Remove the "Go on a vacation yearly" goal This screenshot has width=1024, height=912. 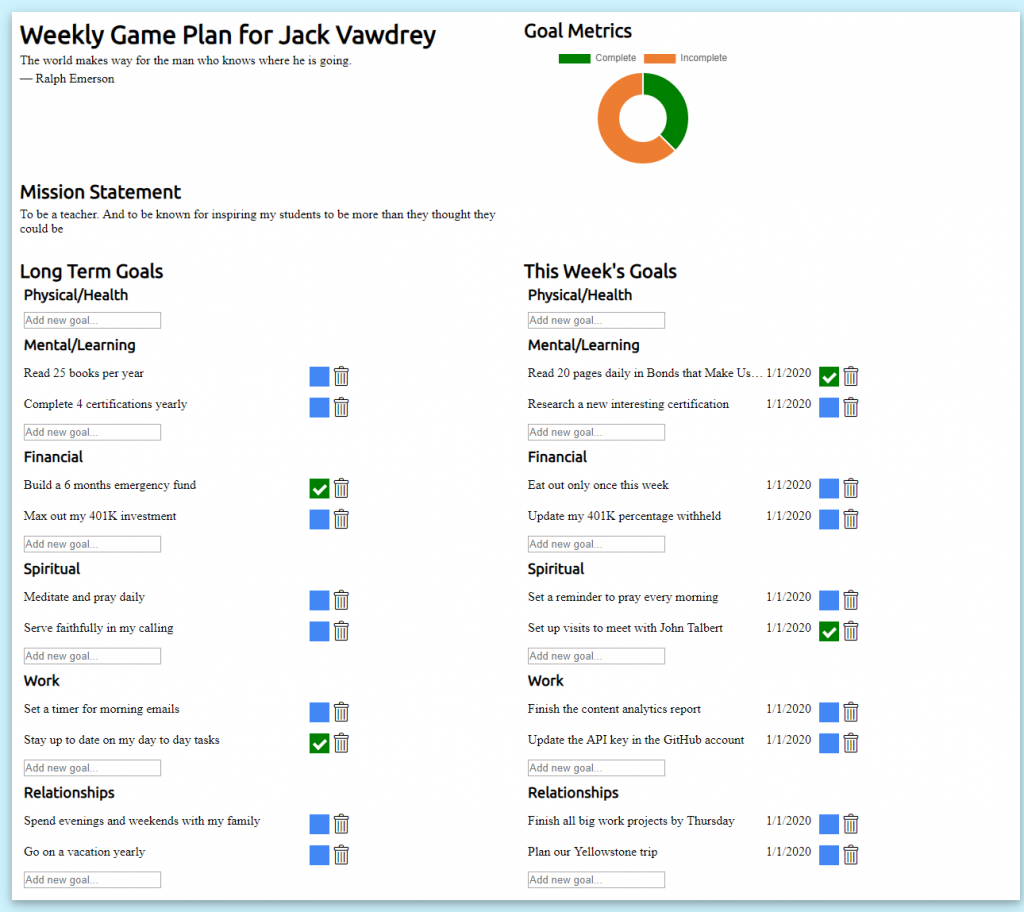pyautogui.click(x=341, y=855)
